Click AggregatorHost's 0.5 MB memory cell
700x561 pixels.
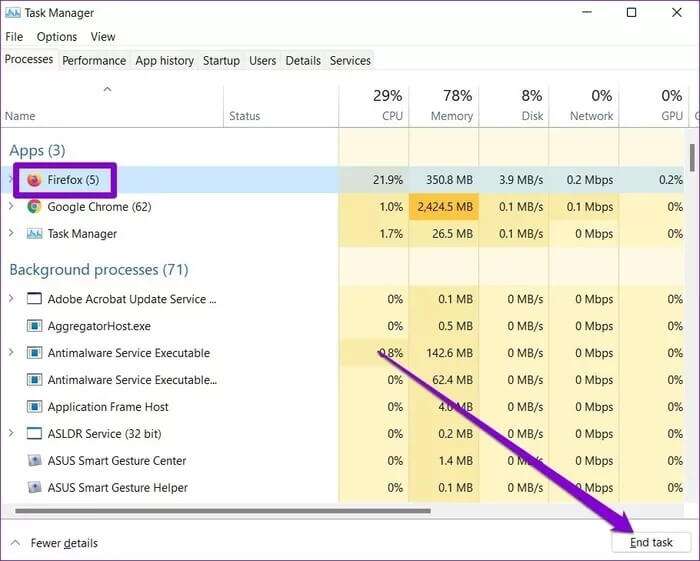pyautogui.click(x=444, y=326)
